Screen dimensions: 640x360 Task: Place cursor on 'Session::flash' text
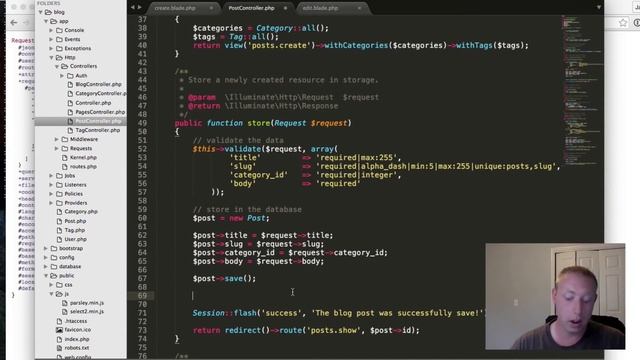click(224, 313)
